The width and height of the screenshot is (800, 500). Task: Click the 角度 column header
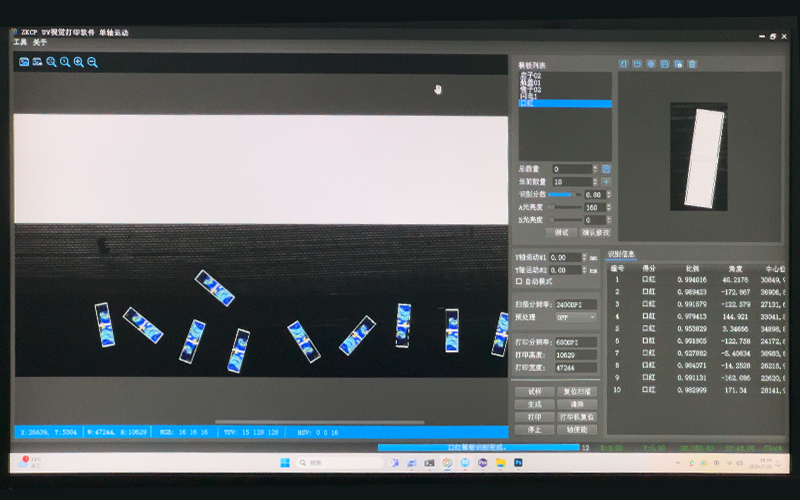click(735, 268)
